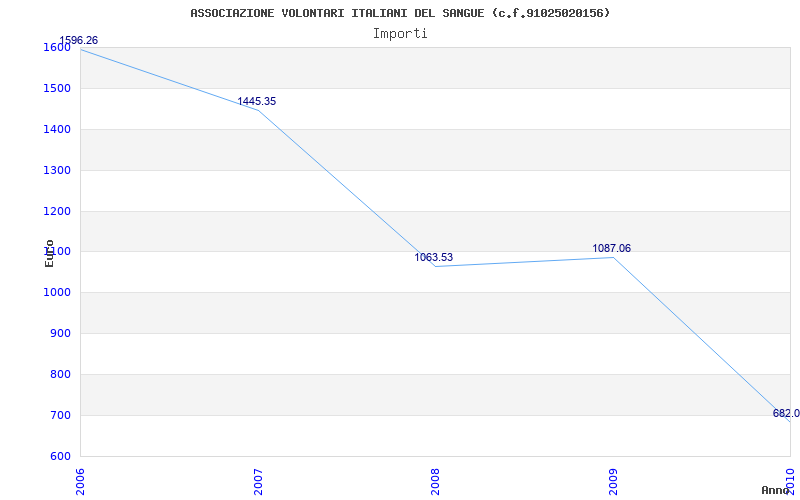
Task: Click the Anno axis title
Action: point(776,490)
